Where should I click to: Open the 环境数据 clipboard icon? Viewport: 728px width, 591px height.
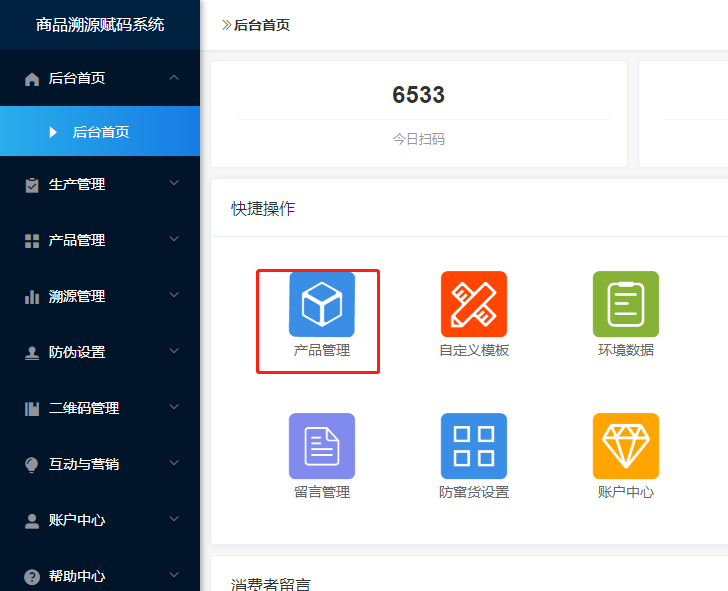click(625, 304)
